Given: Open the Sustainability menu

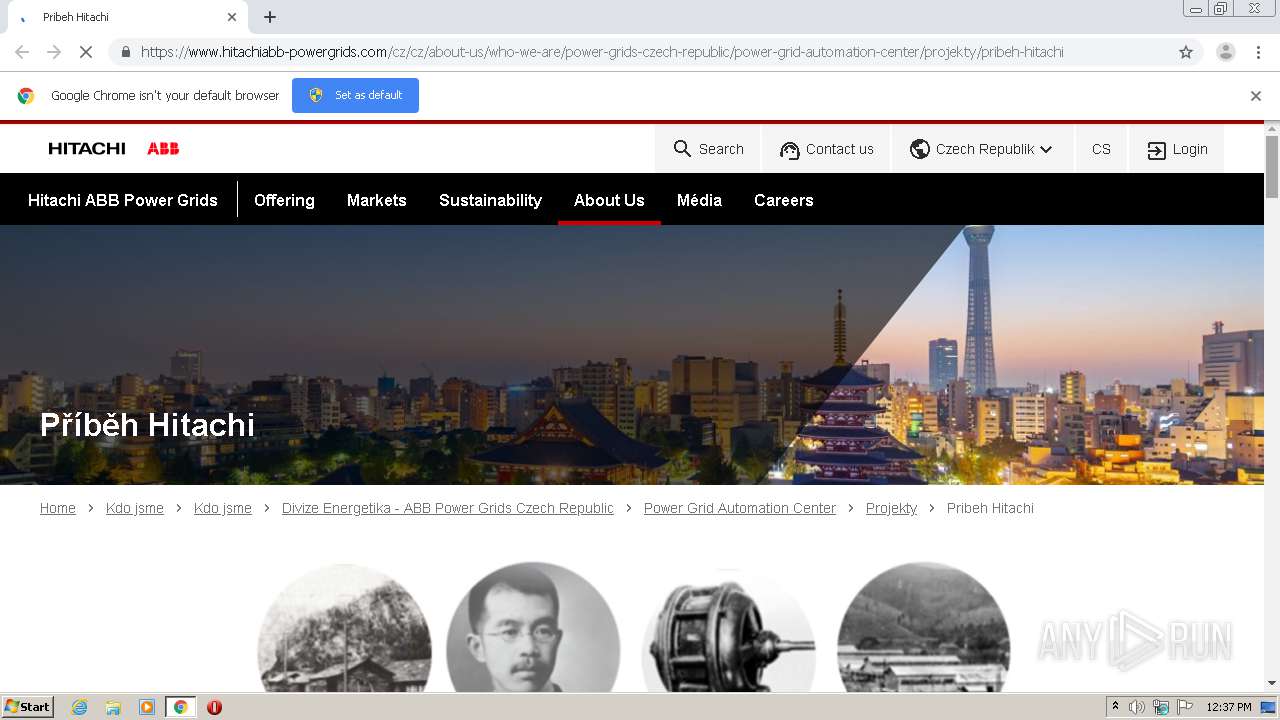Looking at the screenshot, I should coord(490,200).
